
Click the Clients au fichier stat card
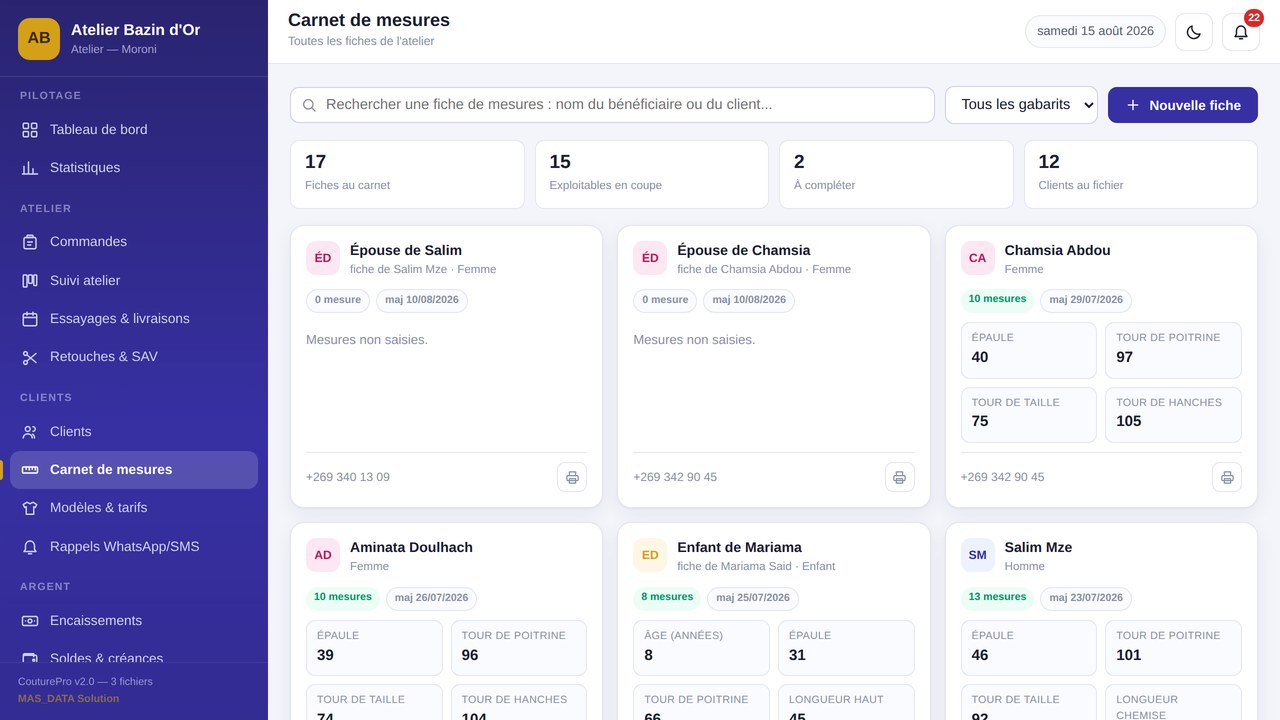point(1141,174)
